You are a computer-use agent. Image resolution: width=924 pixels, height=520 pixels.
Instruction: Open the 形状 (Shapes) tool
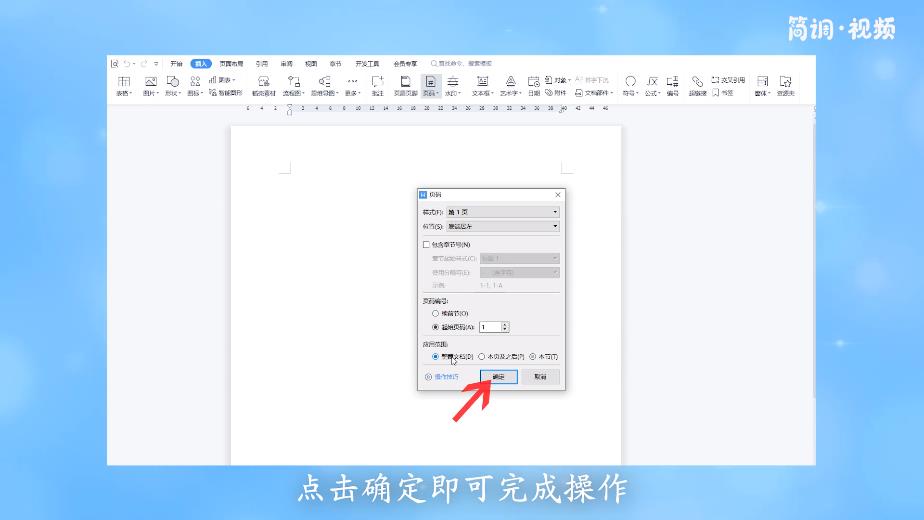pyautogui.click(x=172, y=84)
